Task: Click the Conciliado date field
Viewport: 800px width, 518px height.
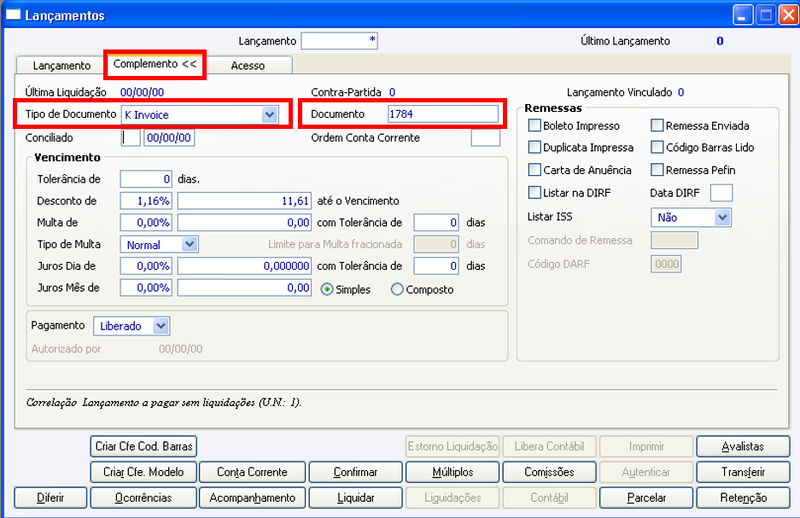Action: coord(169,138)
